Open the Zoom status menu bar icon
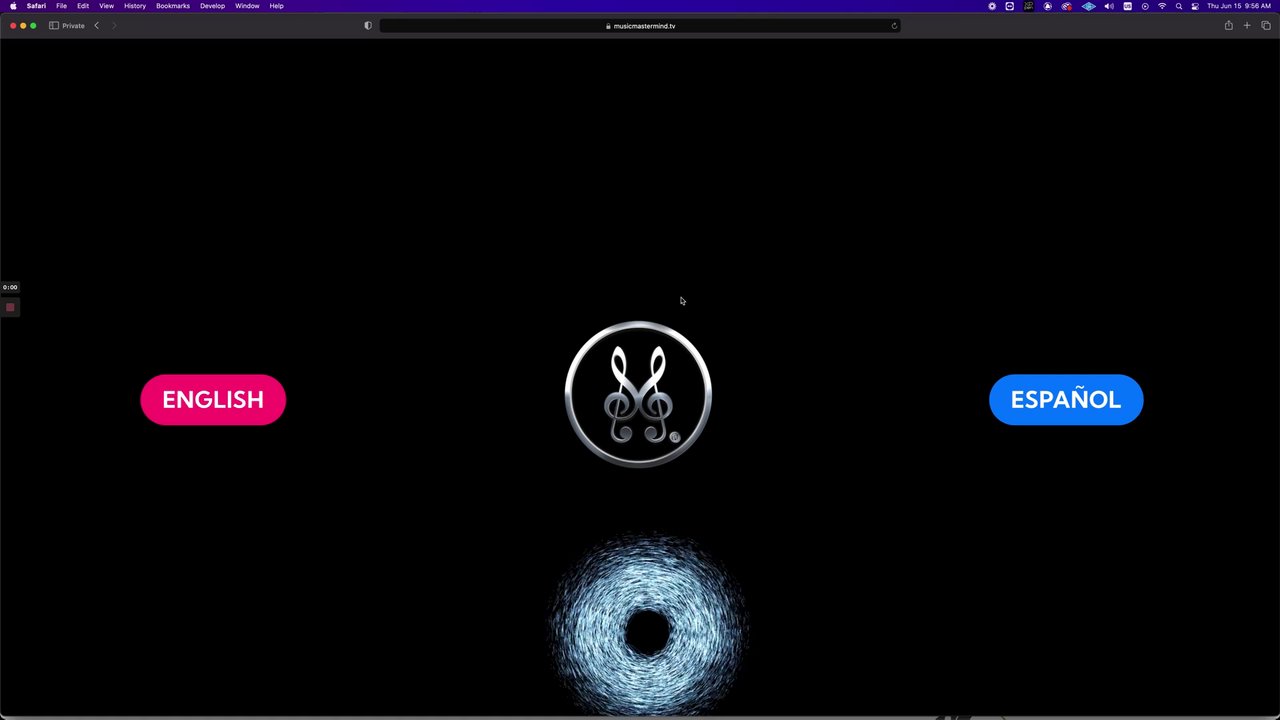This screenshot has width=1280, height=720. [1010, 6]
